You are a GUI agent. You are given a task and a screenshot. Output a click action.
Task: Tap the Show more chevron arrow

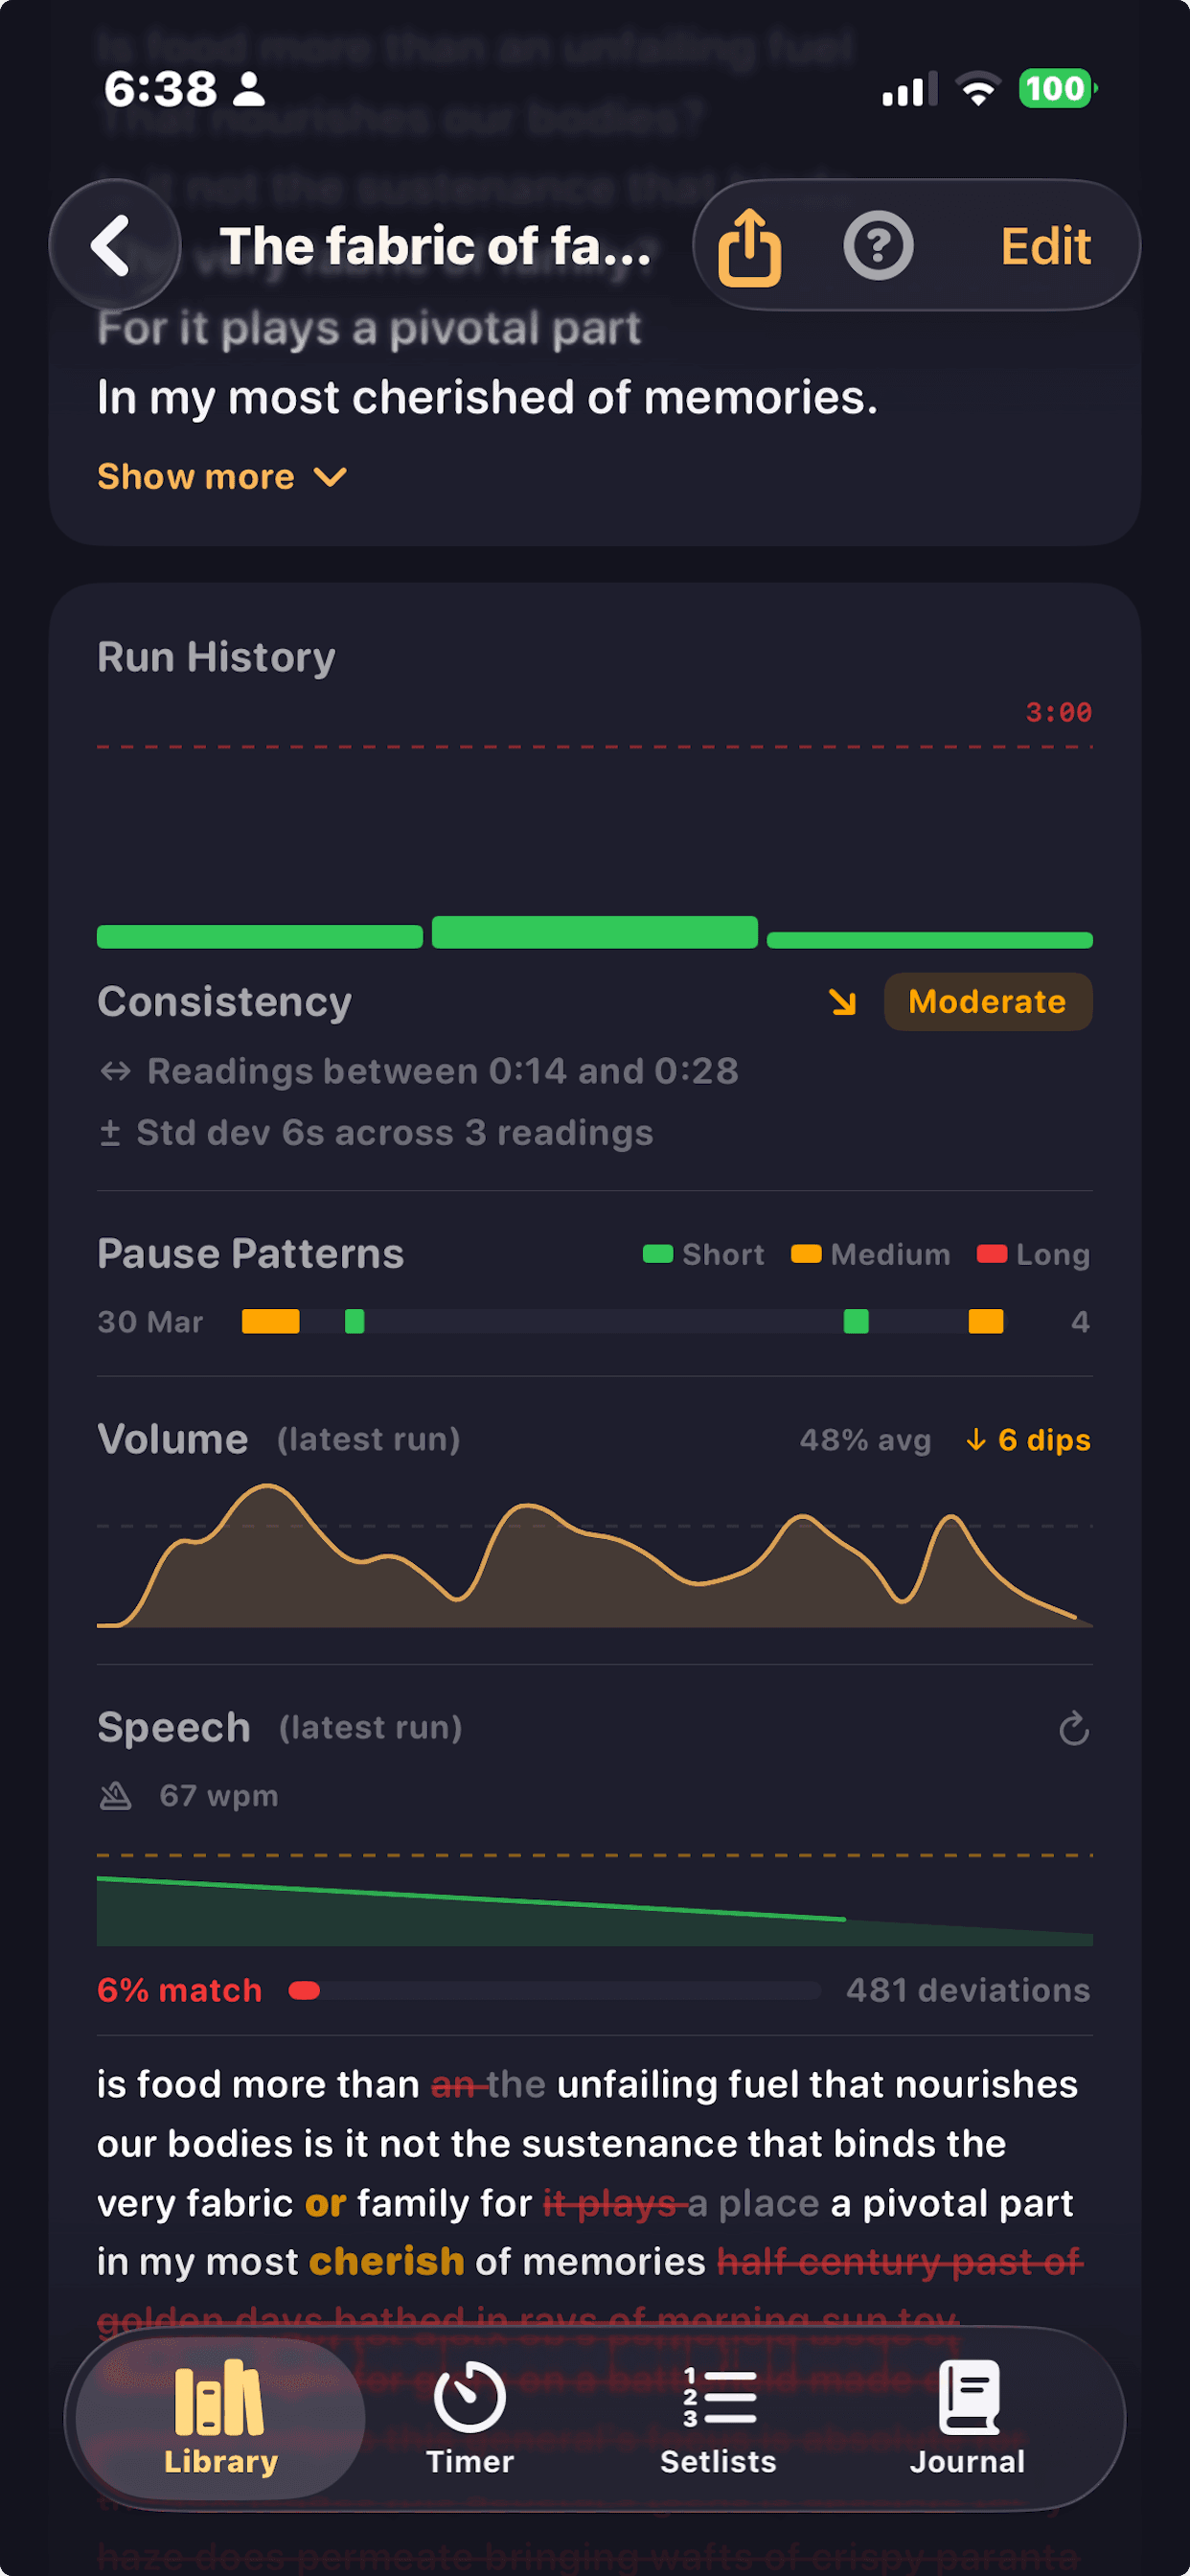tap(330, 477)
